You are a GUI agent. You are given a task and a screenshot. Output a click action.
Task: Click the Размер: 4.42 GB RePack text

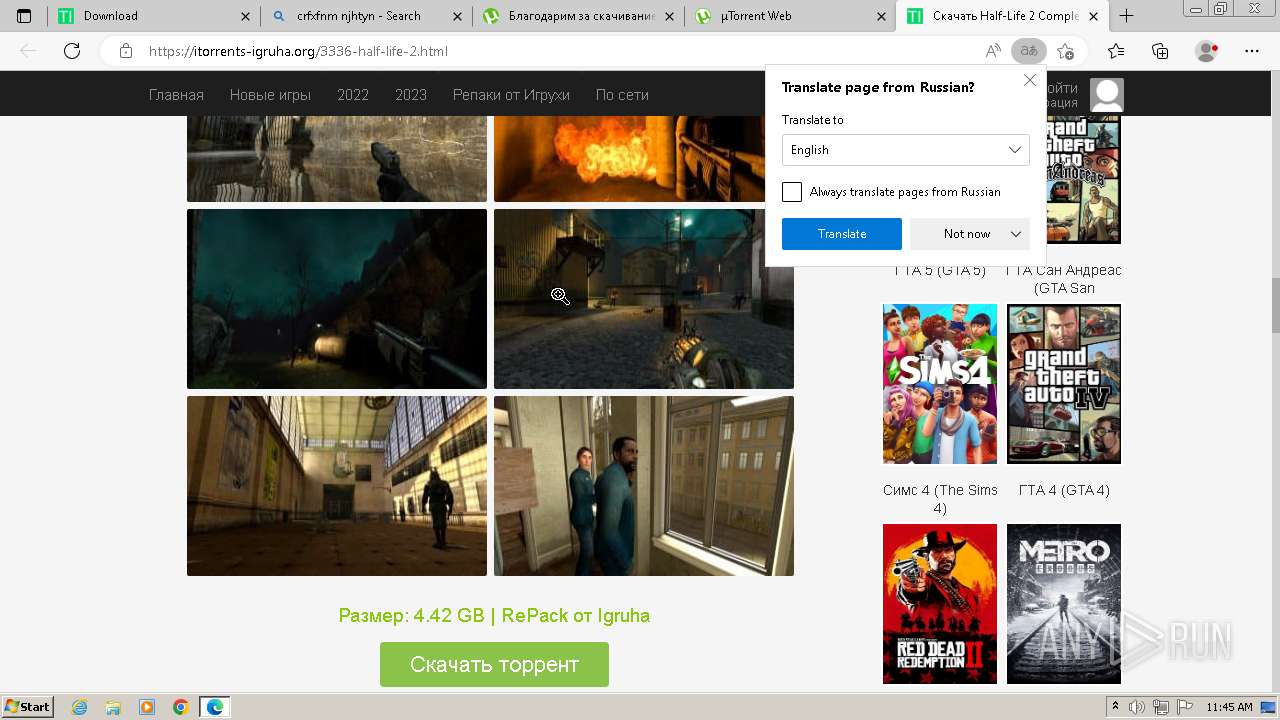coord(494,616)
